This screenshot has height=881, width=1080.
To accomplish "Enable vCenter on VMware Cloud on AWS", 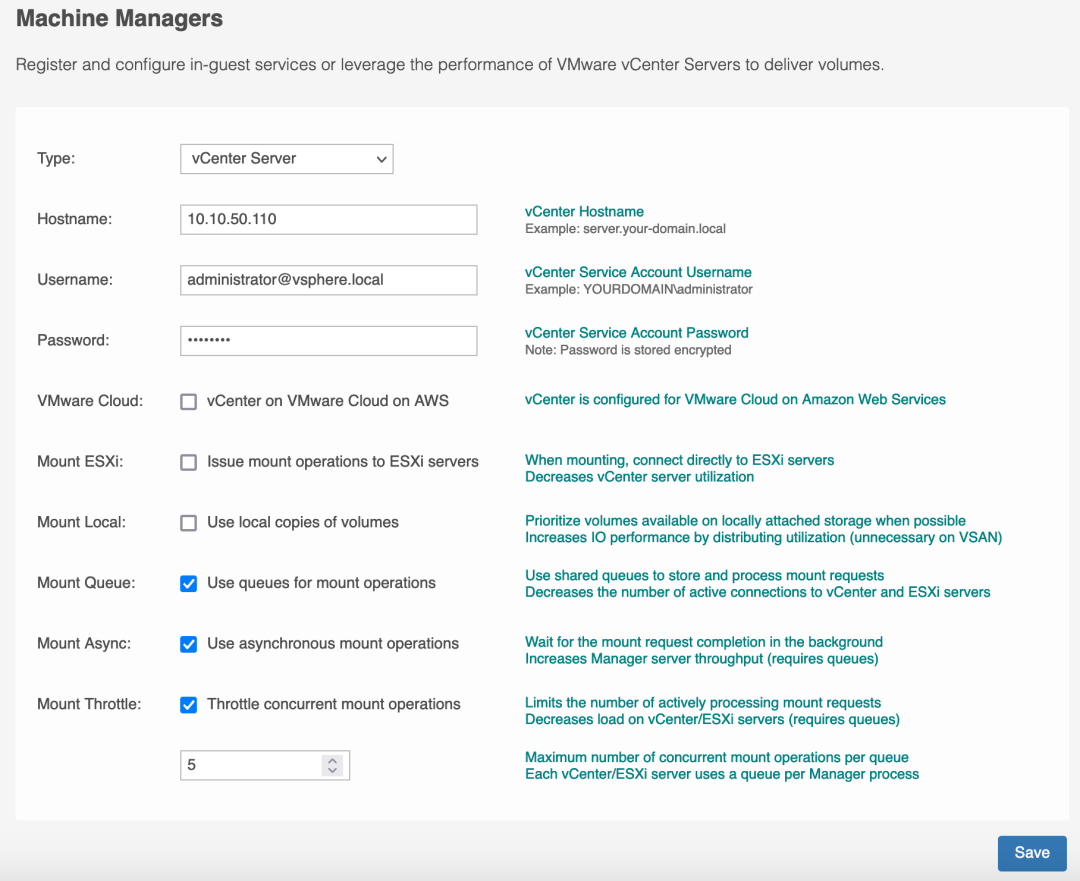I will [x=188, y=401].
